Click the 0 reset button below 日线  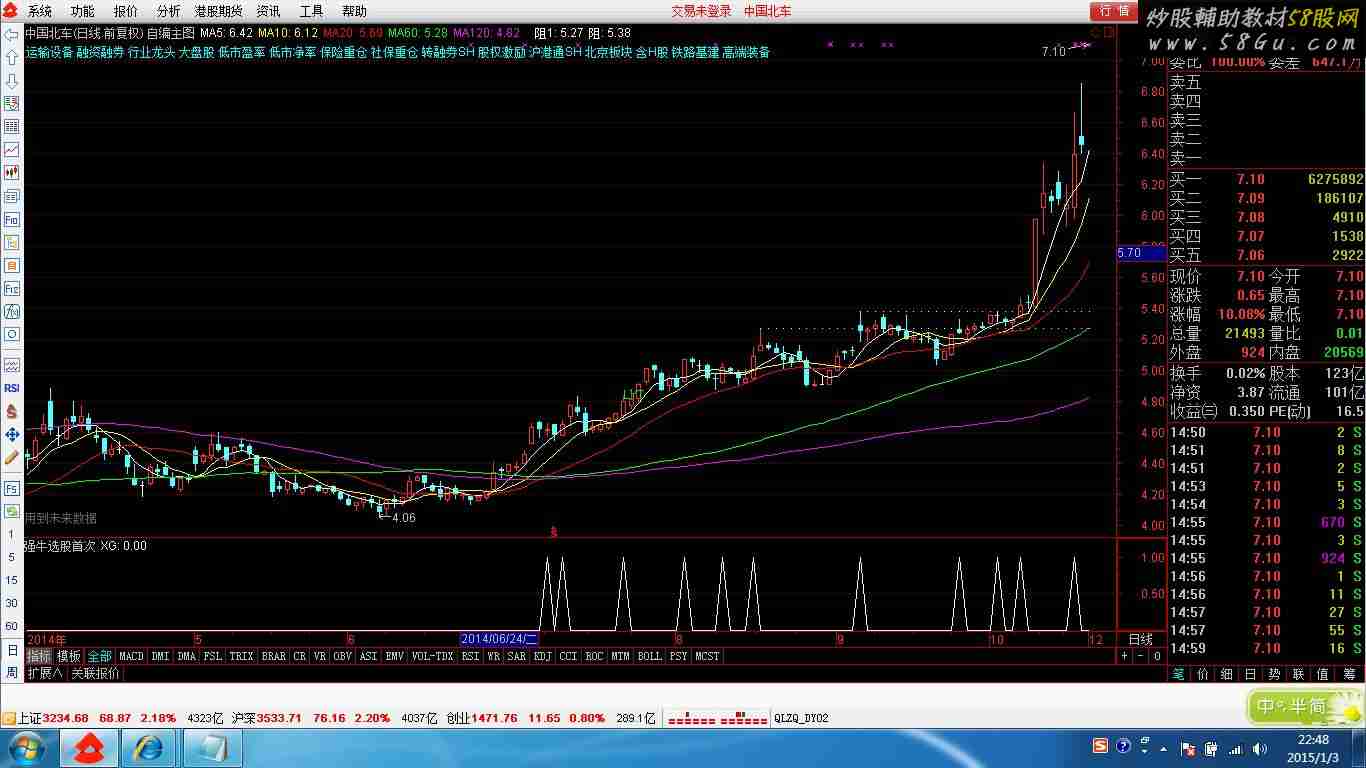pyautogui.click(x=1157, y=656)
